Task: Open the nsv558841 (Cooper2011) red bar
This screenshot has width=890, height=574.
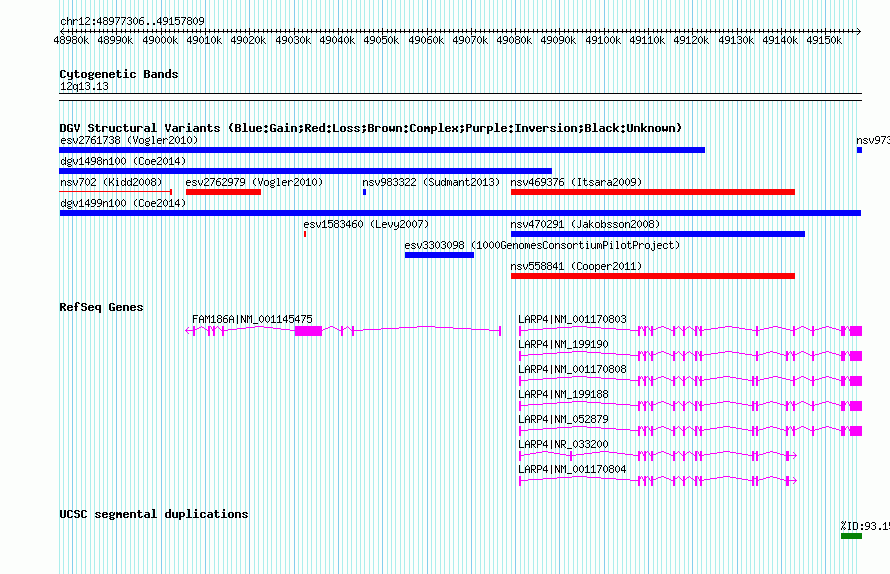Action: click(653, 276)
